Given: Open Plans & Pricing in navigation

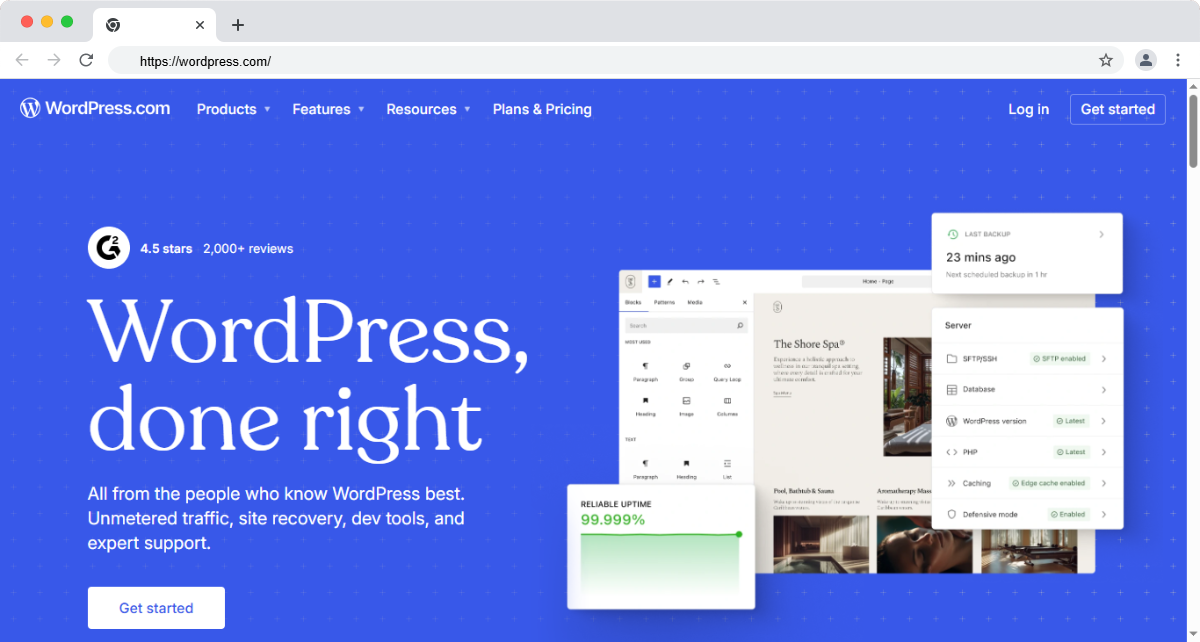Looking at the screenshot, I should pos(542,109).
